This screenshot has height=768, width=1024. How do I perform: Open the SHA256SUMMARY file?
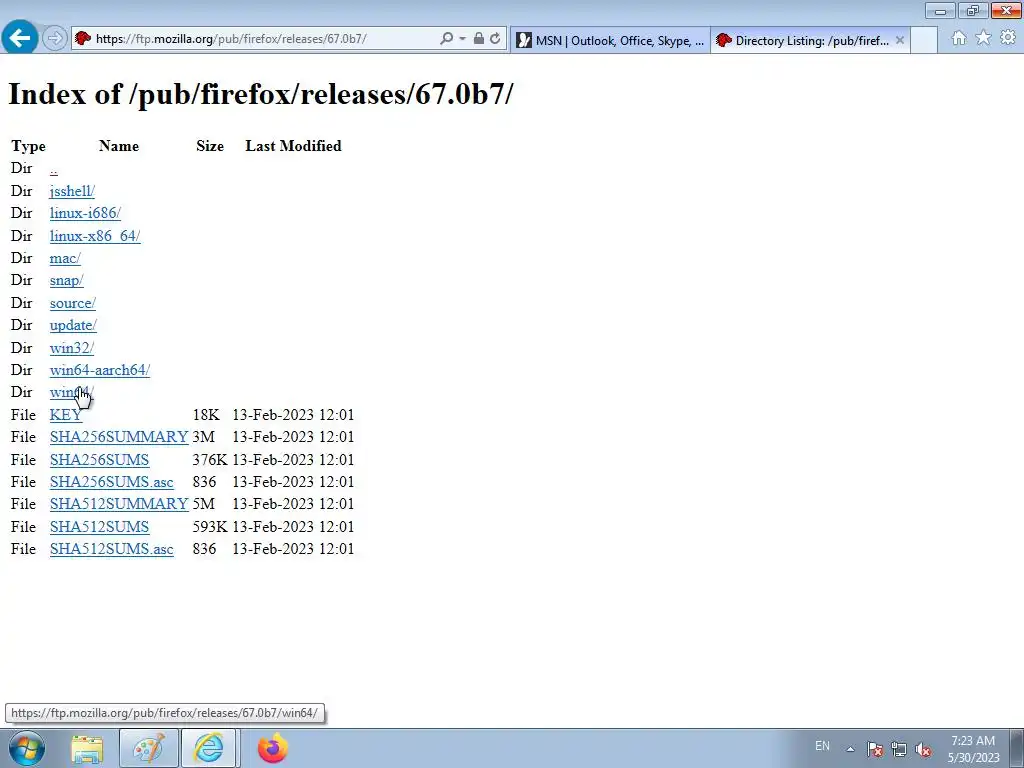click(x=119, y=437)
